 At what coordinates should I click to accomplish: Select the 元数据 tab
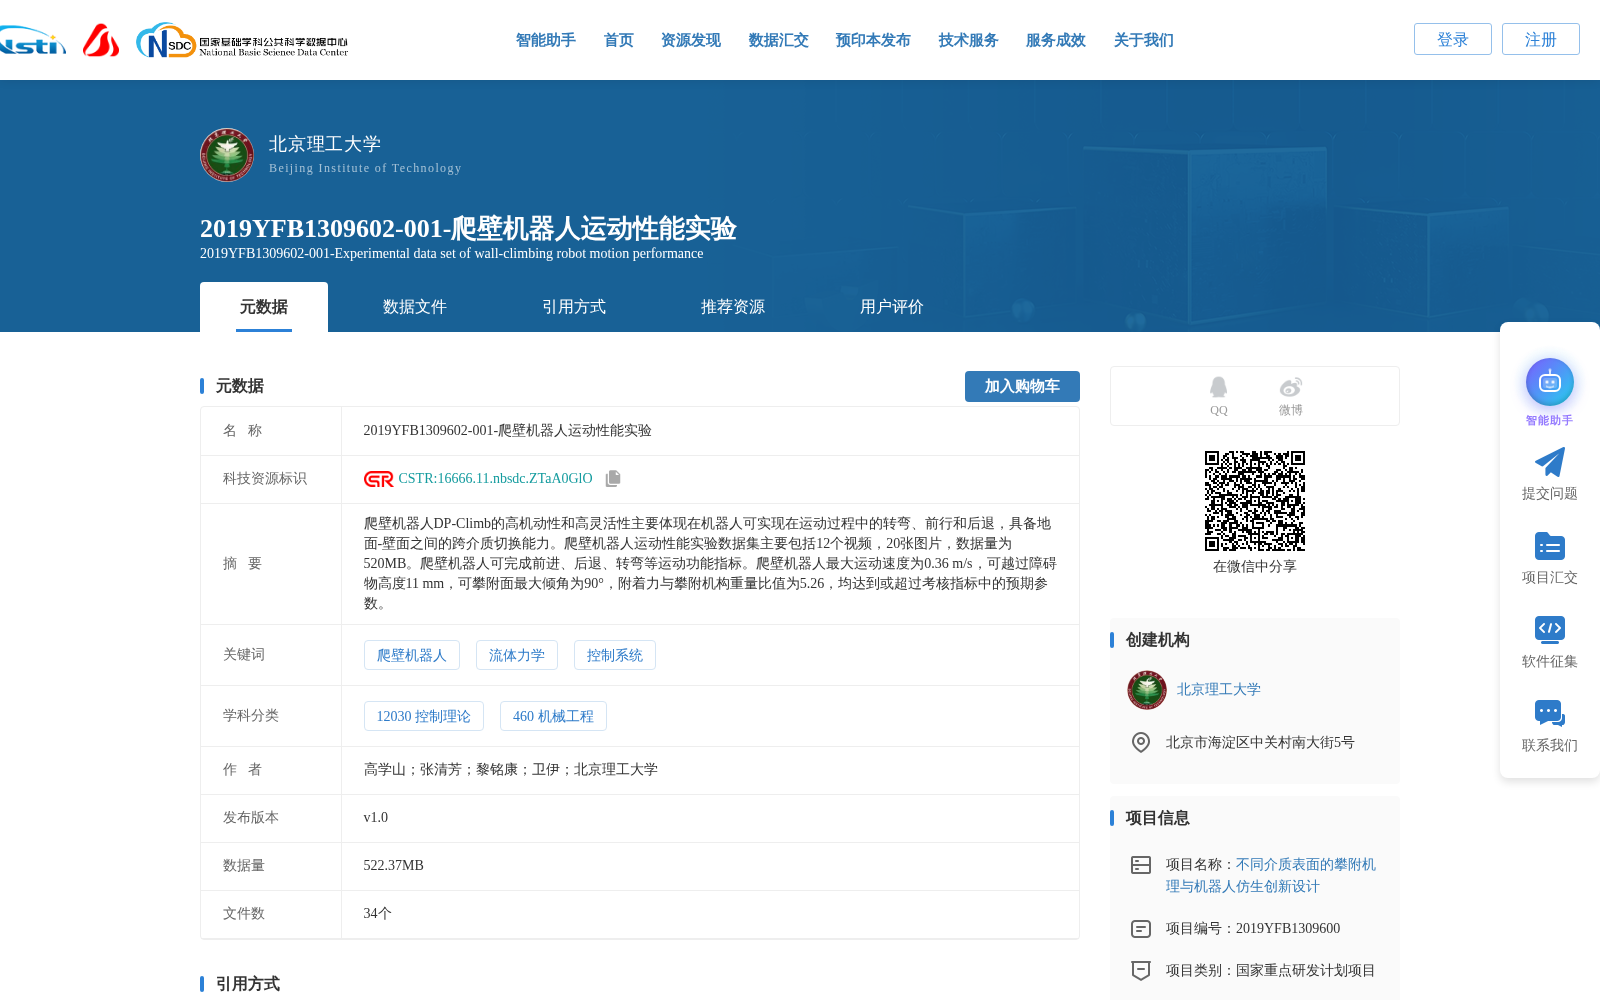[x=264, y=307]
